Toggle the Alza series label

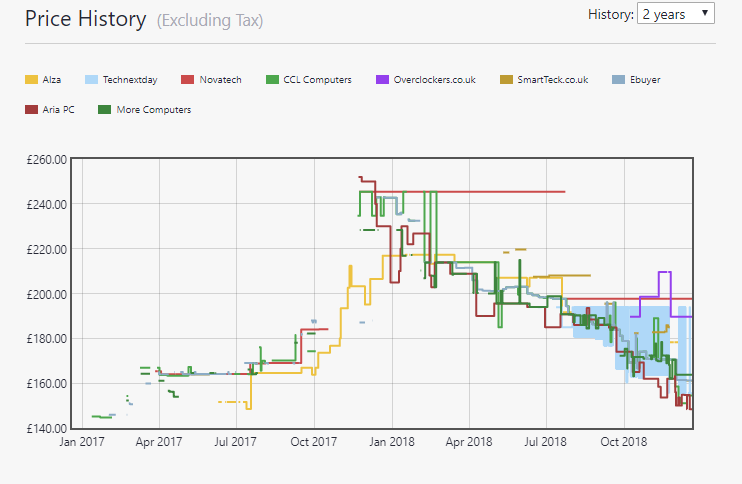click(x=52, y=80)
